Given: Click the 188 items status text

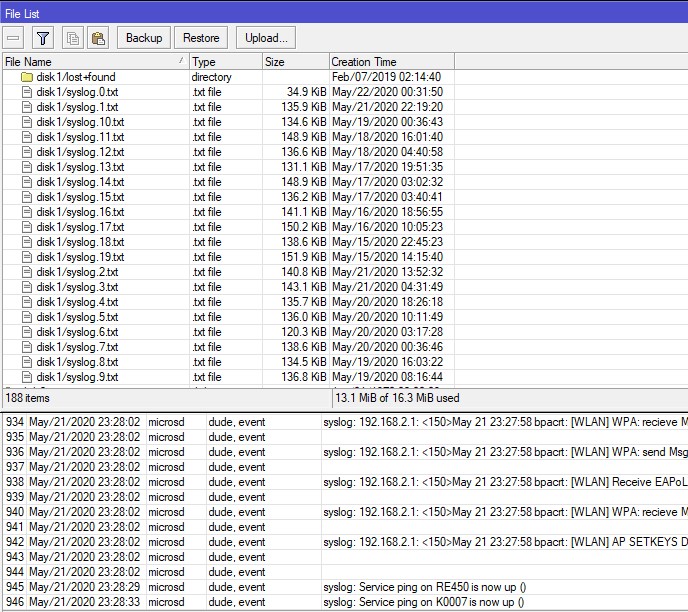Looking at the screenshot, I should tap(27, 398).
